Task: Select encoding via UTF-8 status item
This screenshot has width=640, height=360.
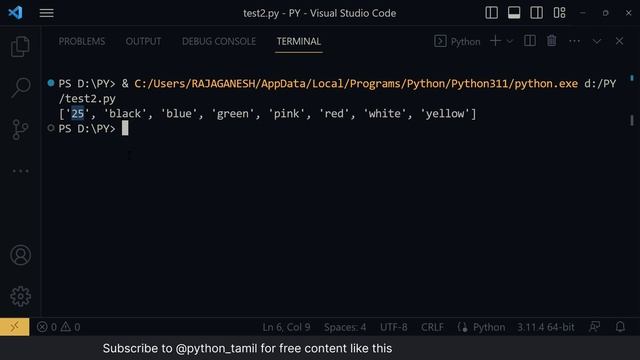Action: pos(393,327)
